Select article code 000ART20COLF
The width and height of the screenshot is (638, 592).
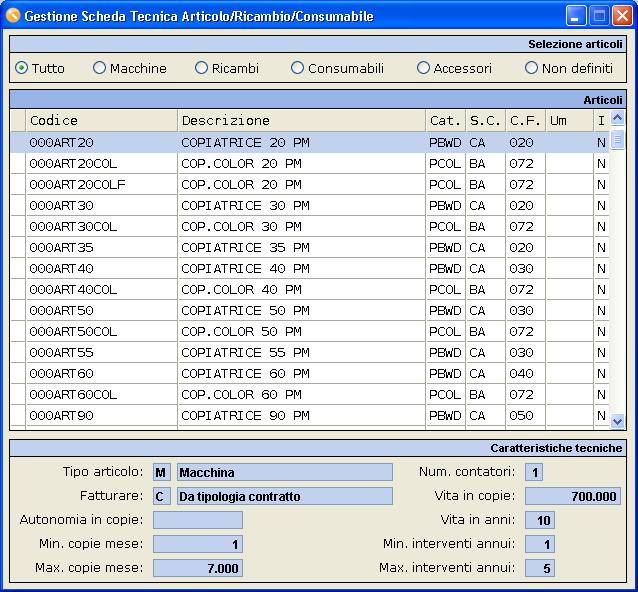[310, 185]
